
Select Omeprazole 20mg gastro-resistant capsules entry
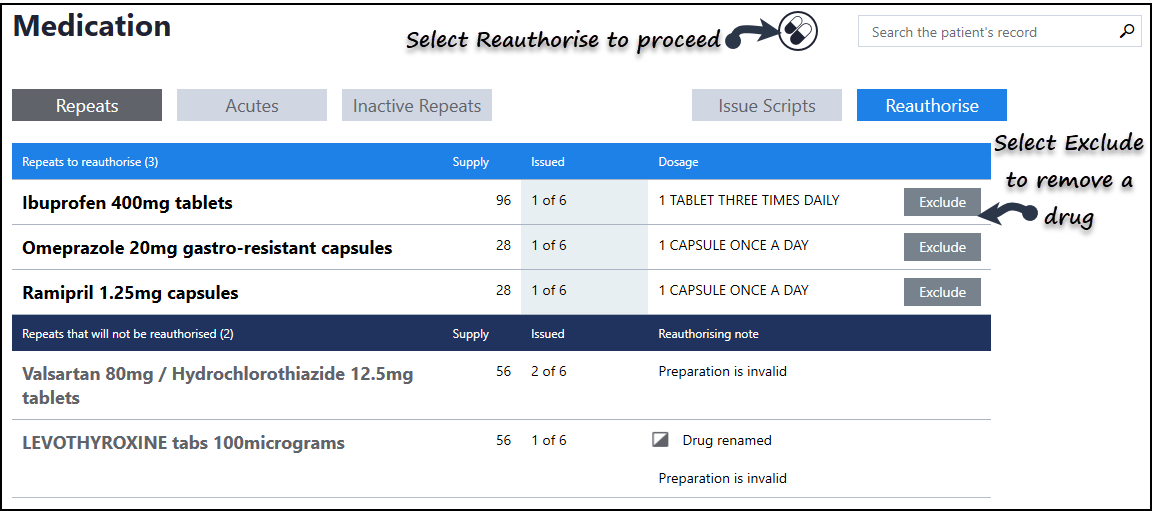[x=207, y=248]
